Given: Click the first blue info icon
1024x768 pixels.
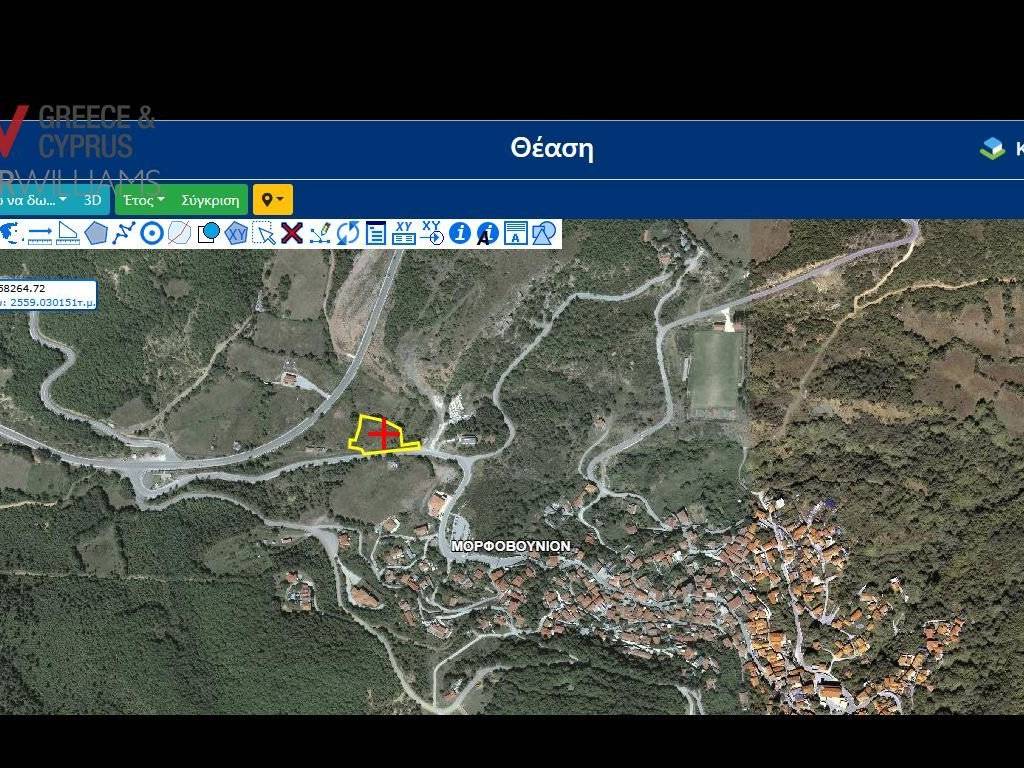Looking at the screenshot, I should (x=460, y=234).
